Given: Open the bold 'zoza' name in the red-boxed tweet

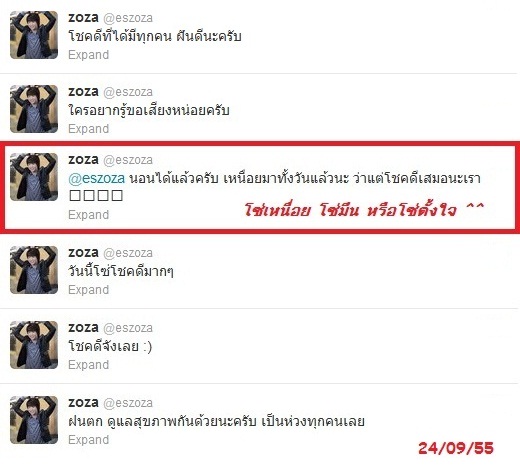Looking at the screenshot, I should coord(83,160).
